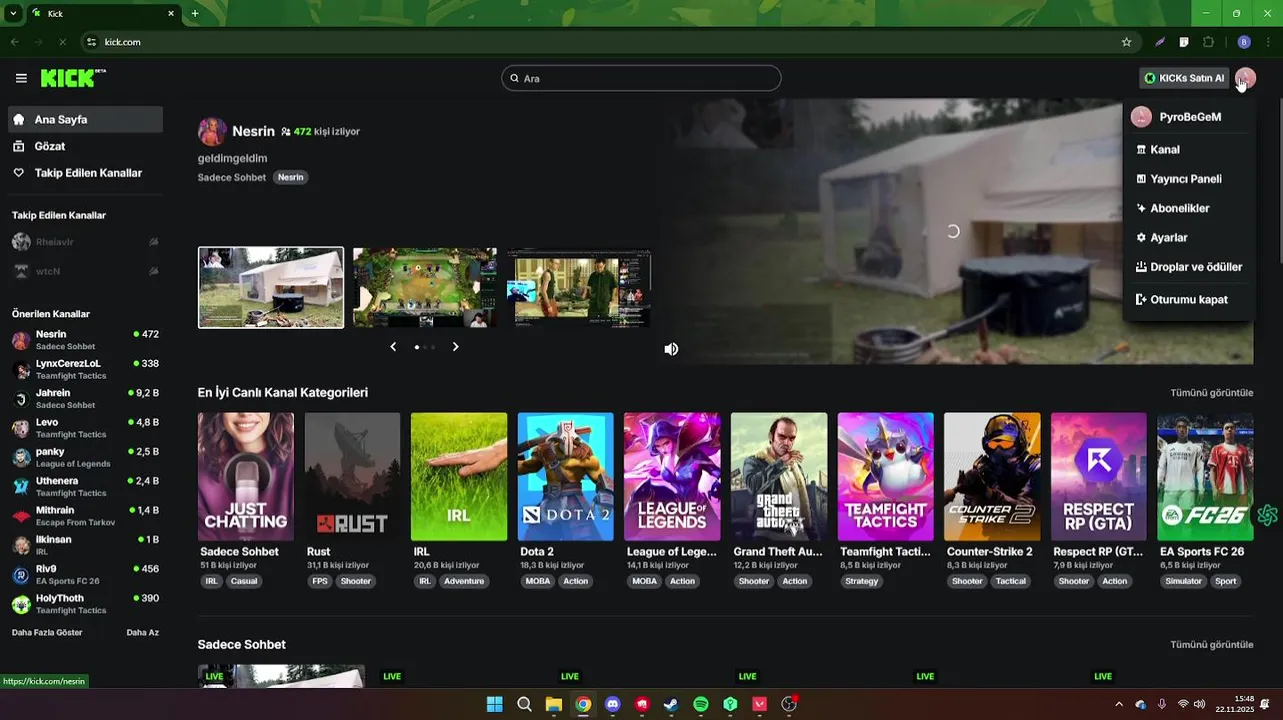Go to next featured stream arrow
The image size is (1283, 720).
pos(455,347)
